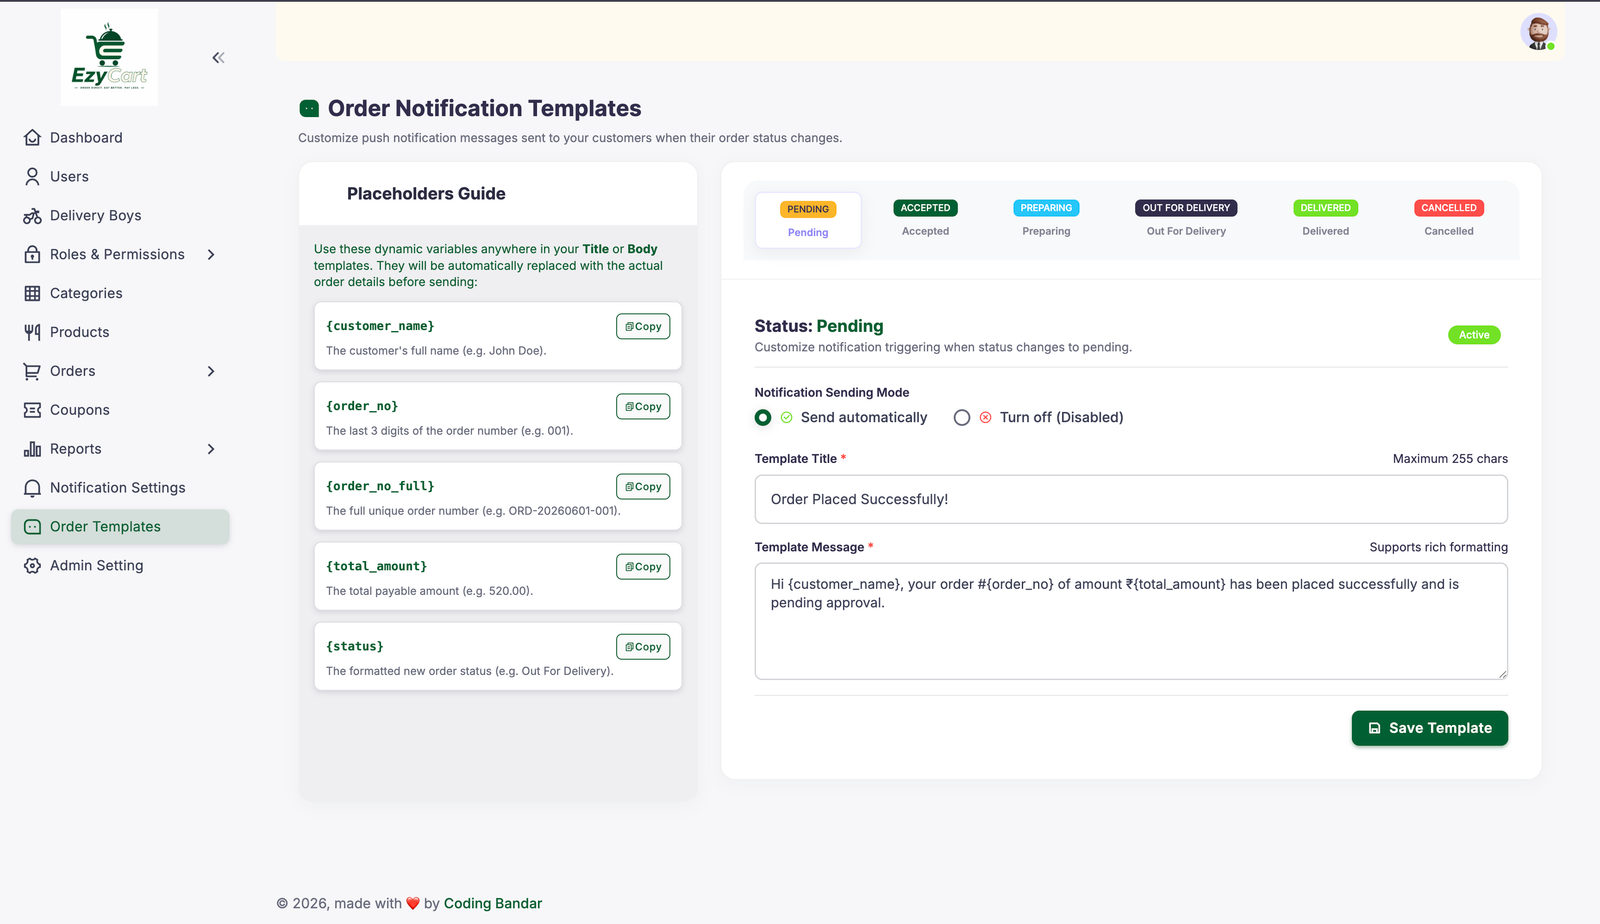Viewport: 1600px width, 924px height.
Task: Click into the Template Title field
Action: point(1131,499)
